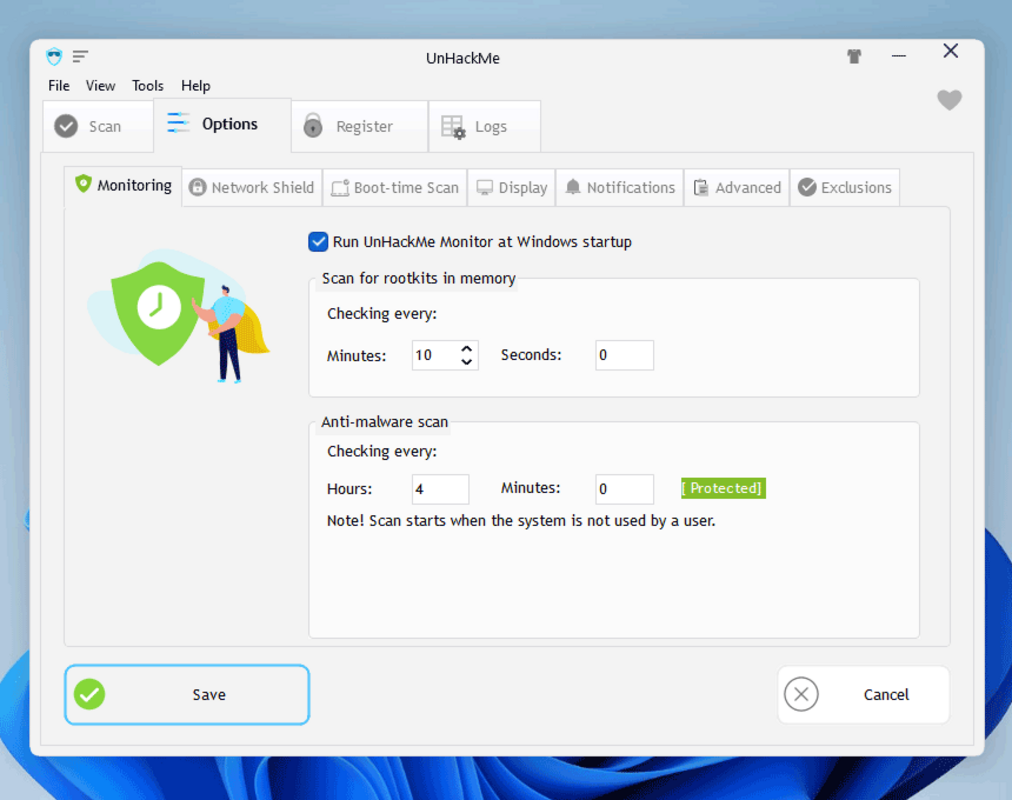
Task: Minimize the UnHackMe window
Action: coord(899,56)
